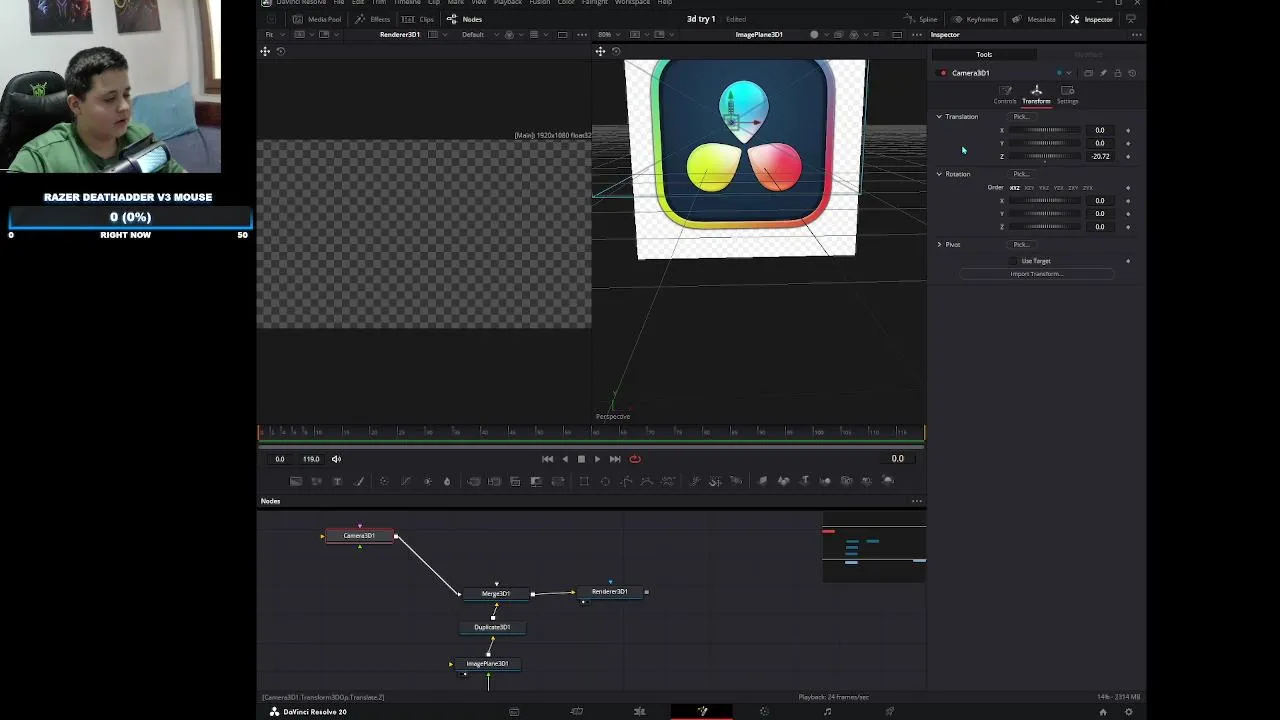
Task: Add an ImagePlane3D node from toolbar
Action: (763, 481)
